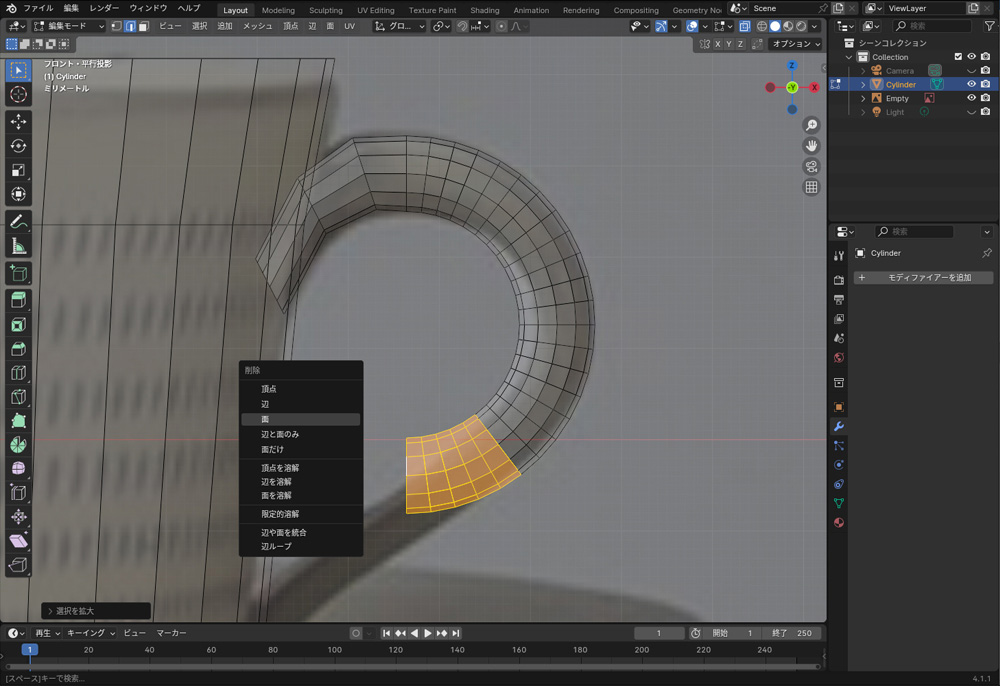Toggle camera view with the camera gizmo

(811, 167)
